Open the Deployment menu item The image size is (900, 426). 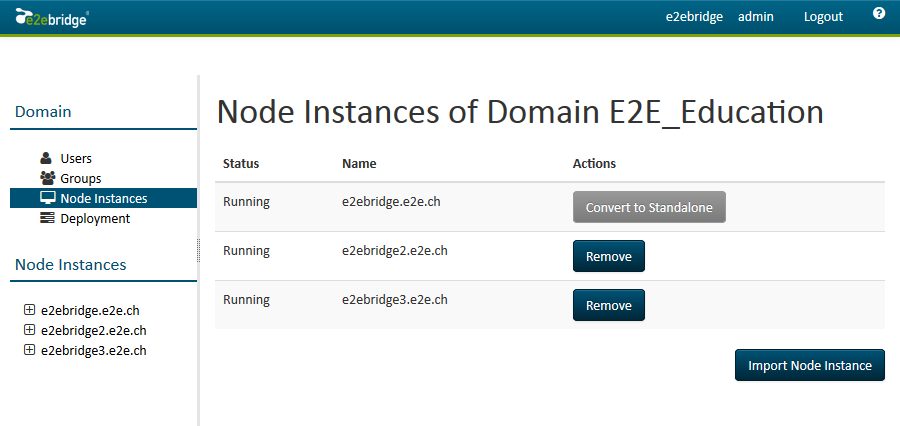[x=95, y=218]
